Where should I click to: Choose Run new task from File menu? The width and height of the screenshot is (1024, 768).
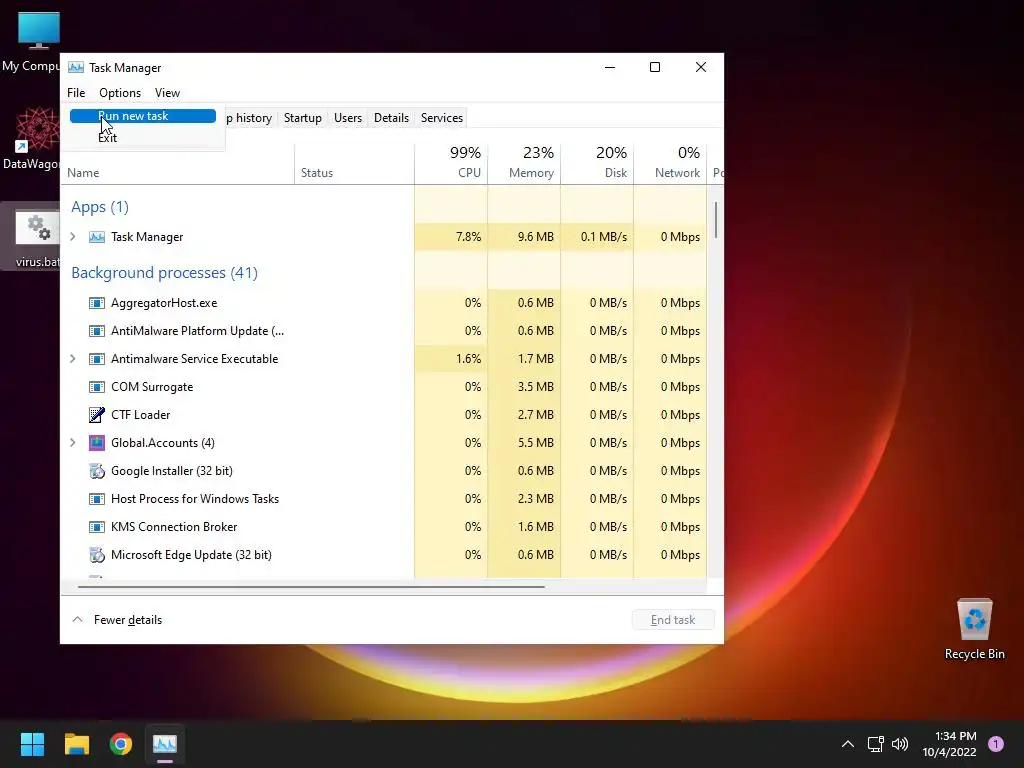click(x=143, y=116)
